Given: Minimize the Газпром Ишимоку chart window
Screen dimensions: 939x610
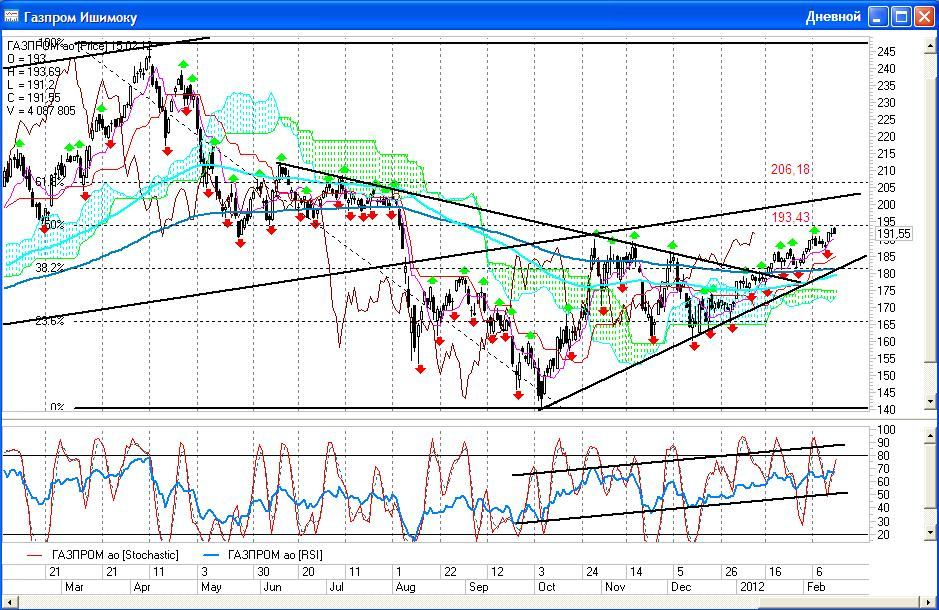Looking at the screenshot, I should [x=879, y=16].
